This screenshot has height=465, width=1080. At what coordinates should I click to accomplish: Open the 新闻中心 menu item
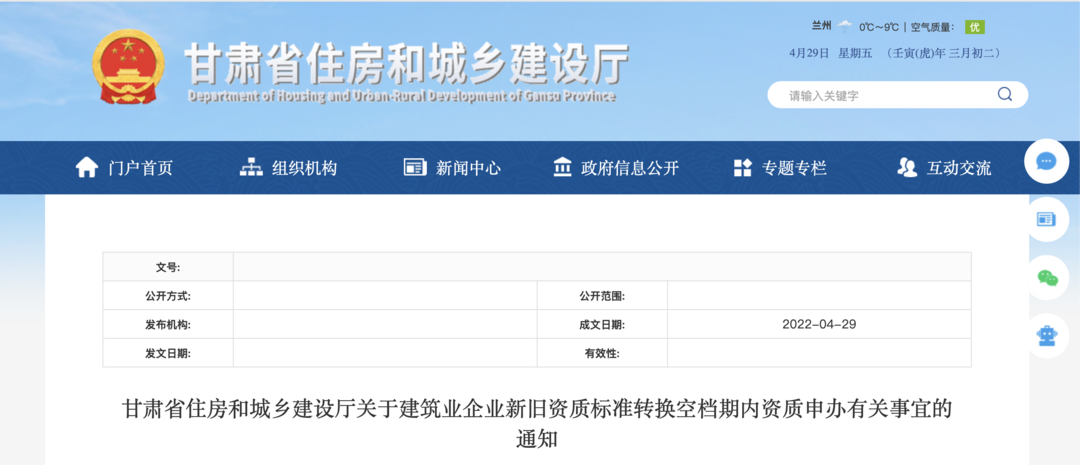click(x=468, y=168)
